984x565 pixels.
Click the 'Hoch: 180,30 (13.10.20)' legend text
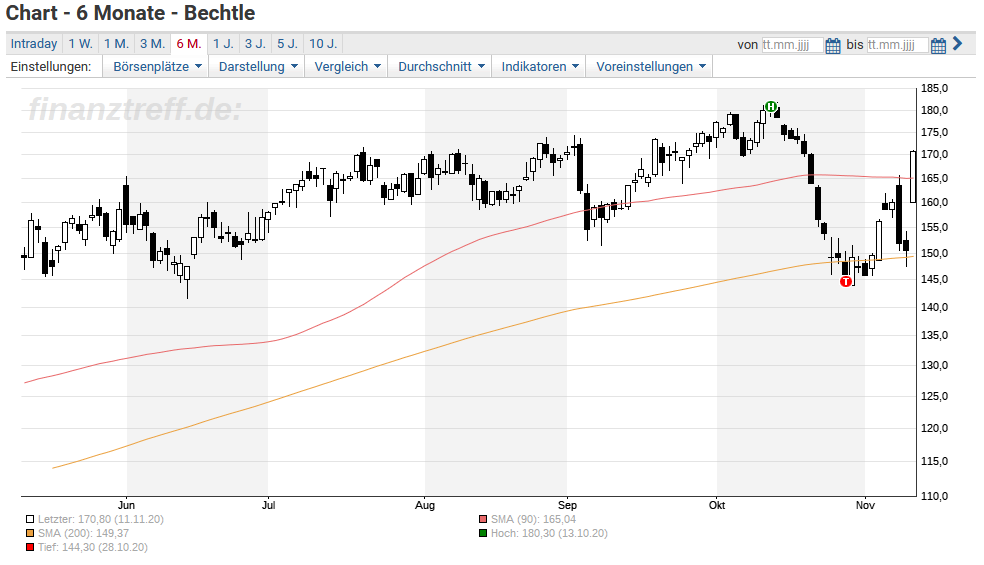549,534
